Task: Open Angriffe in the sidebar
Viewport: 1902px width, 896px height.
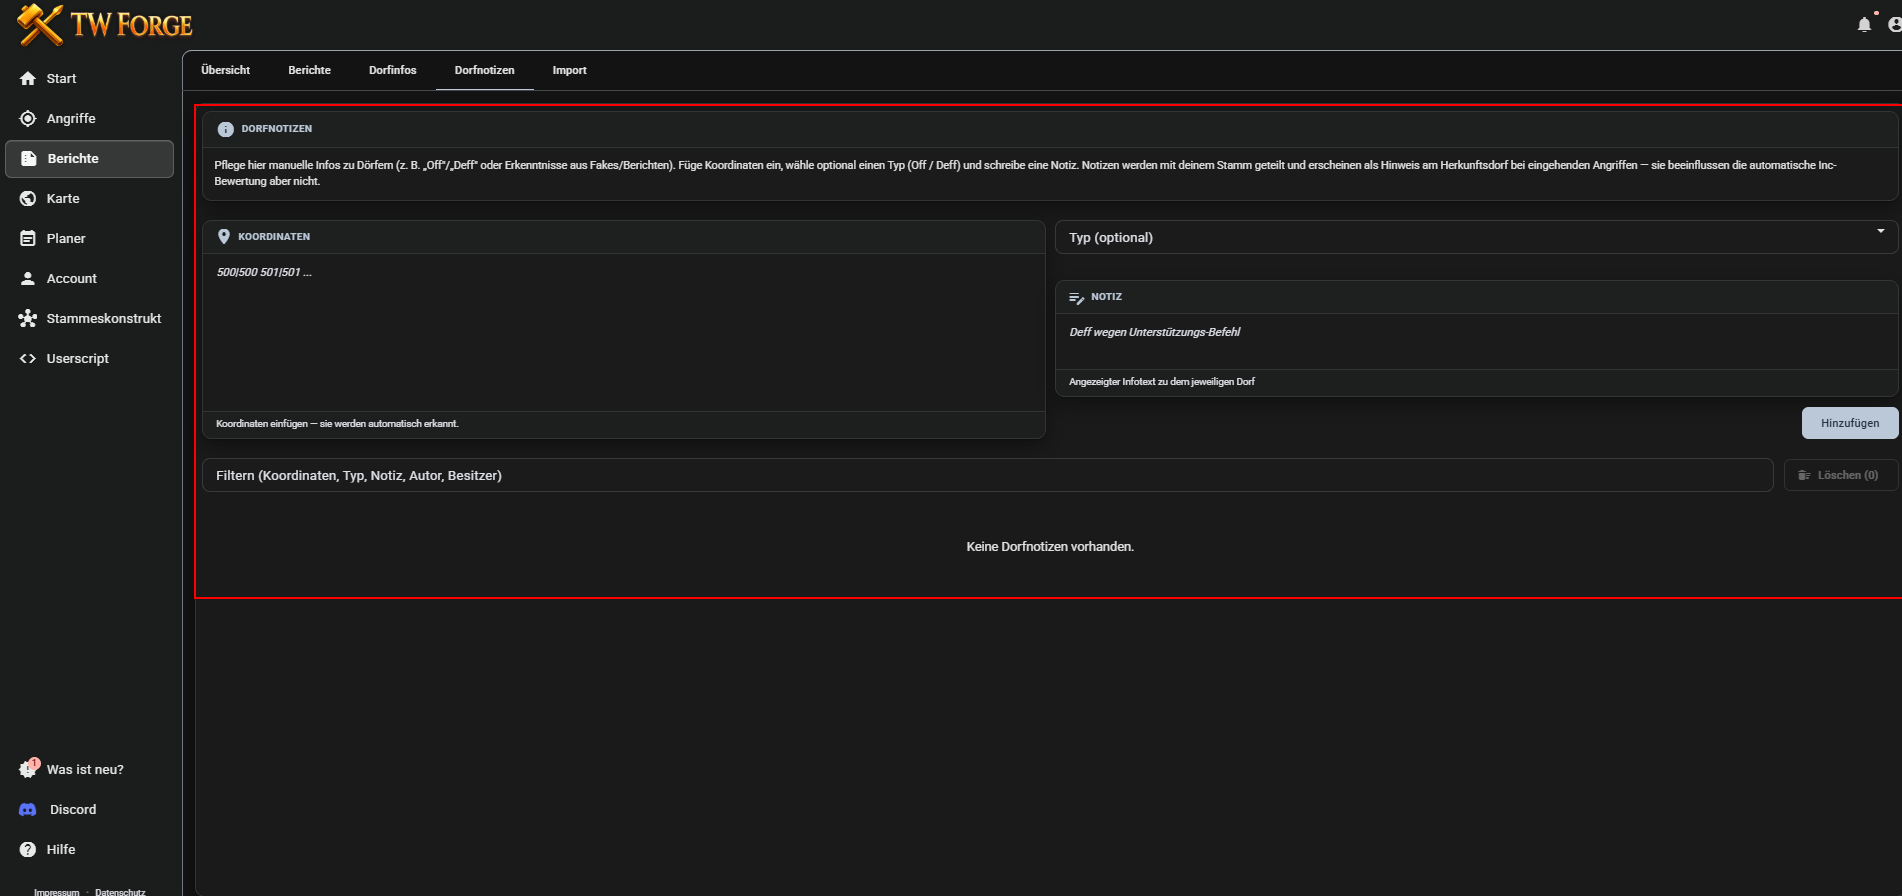Action: (x=89, y=118)
